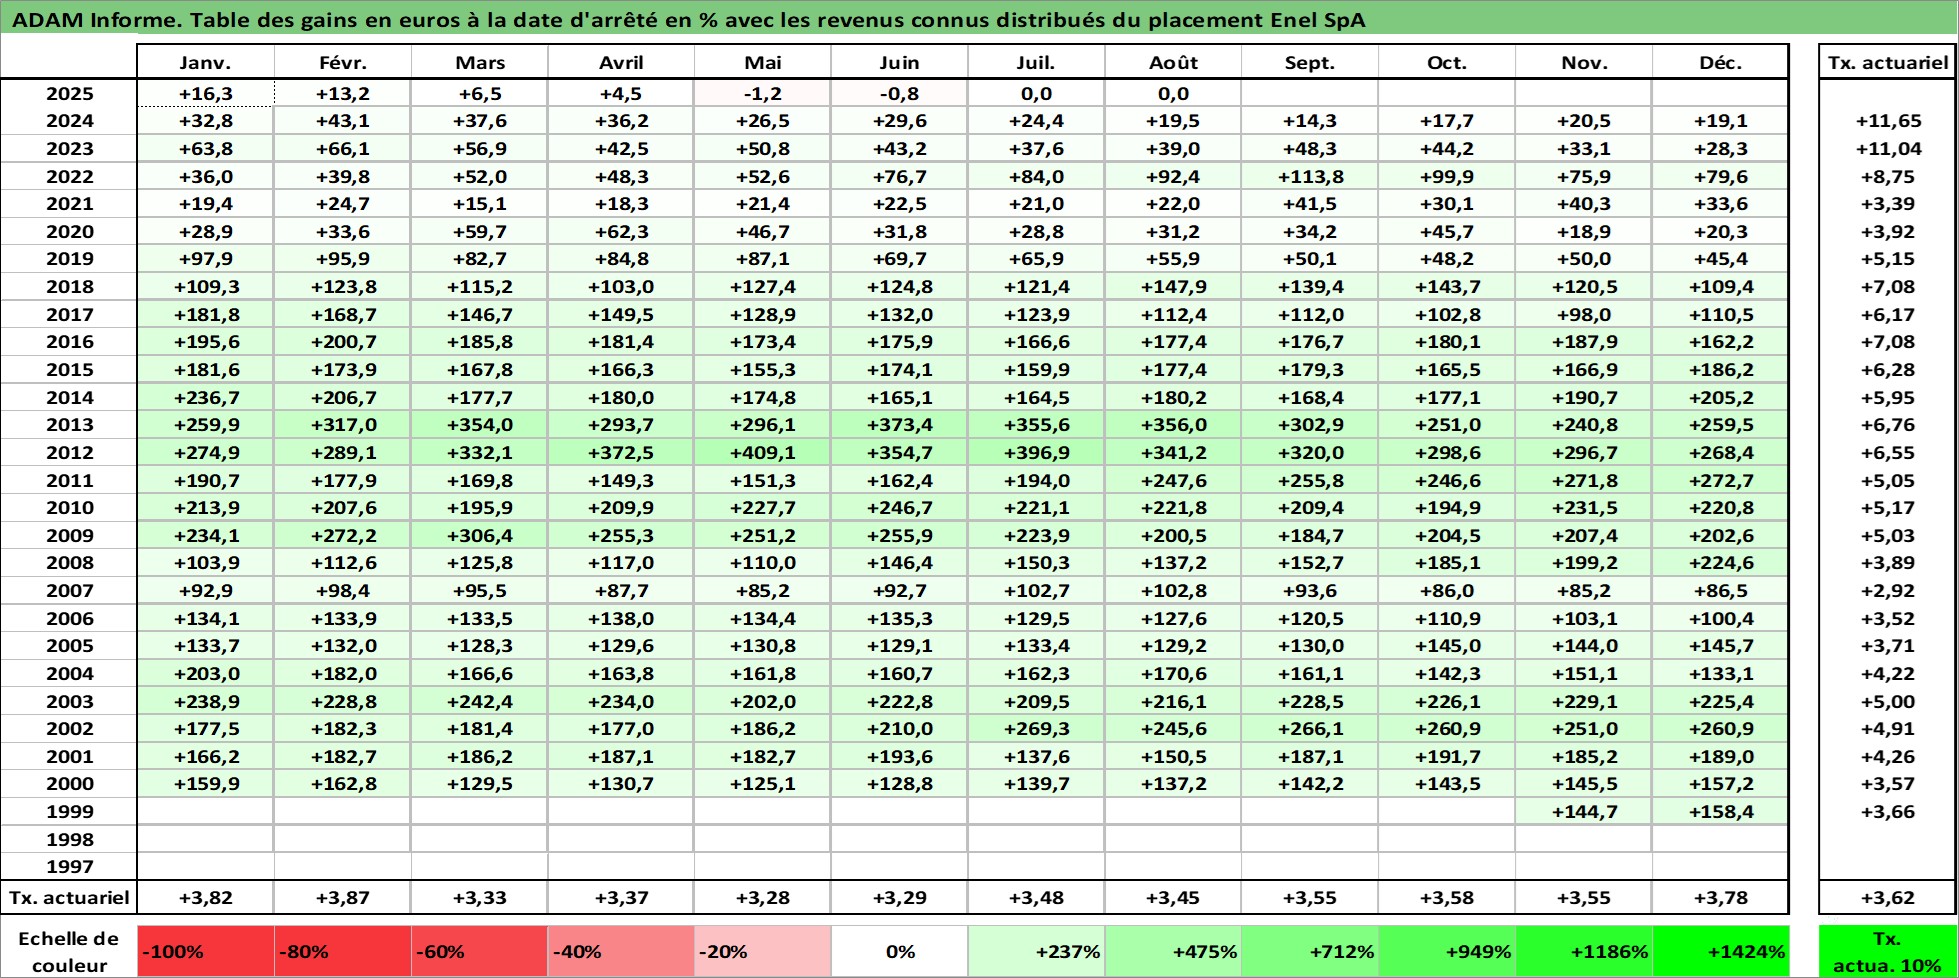Select the +11,65 actuarial rate for 2024
The width and height of the screenshot is (1959, 978).
pyautogui.click(x=1887, y=120)
